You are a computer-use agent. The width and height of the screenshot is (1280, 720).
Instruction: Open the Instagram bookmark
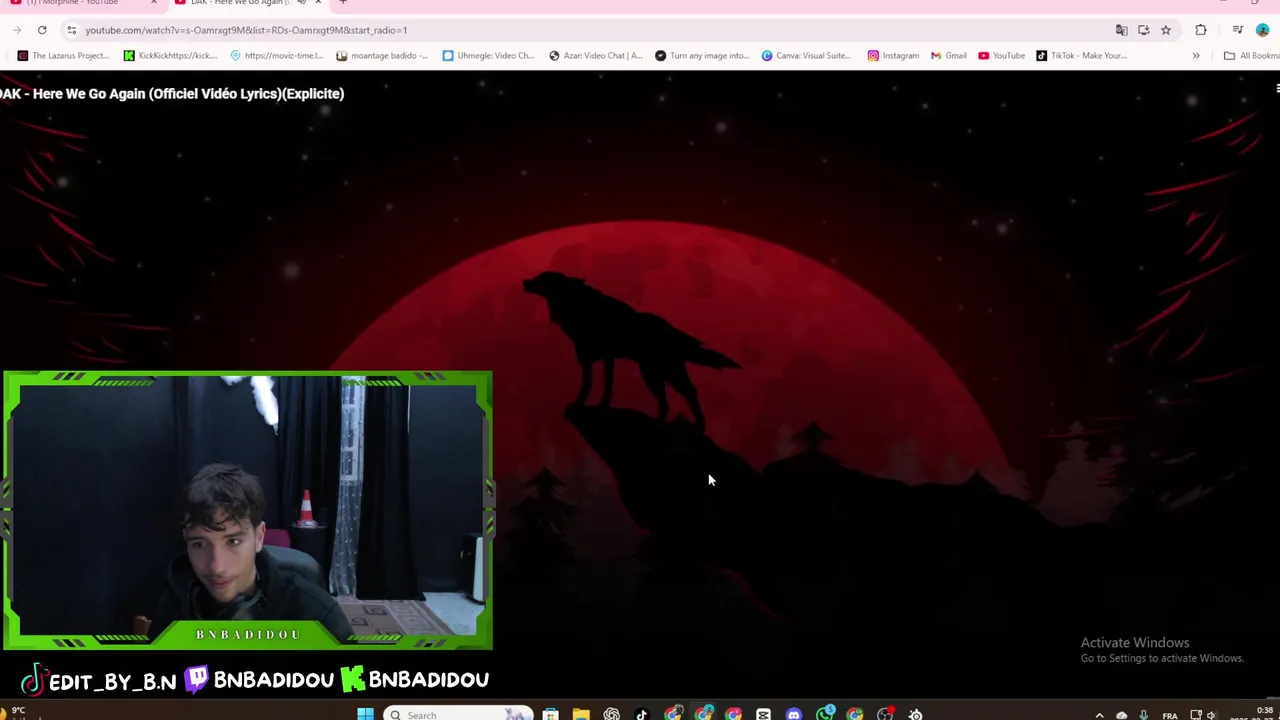[894, 55]
